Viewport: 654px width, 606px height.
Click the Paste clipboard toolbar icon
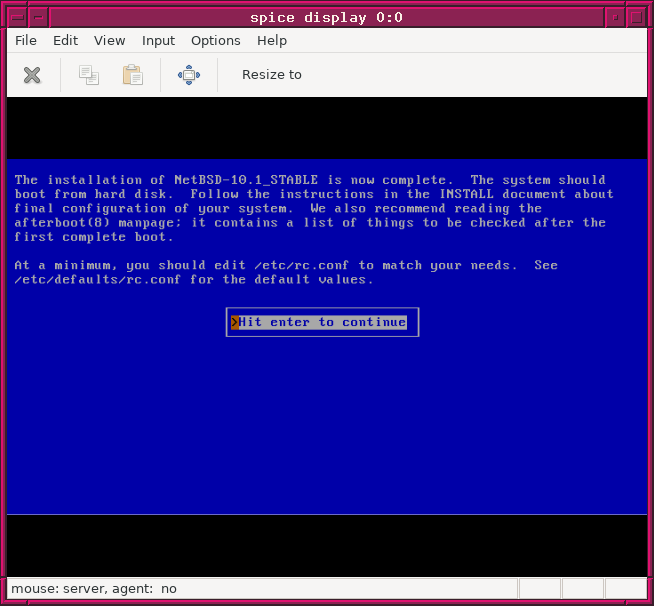pos(132,75)
